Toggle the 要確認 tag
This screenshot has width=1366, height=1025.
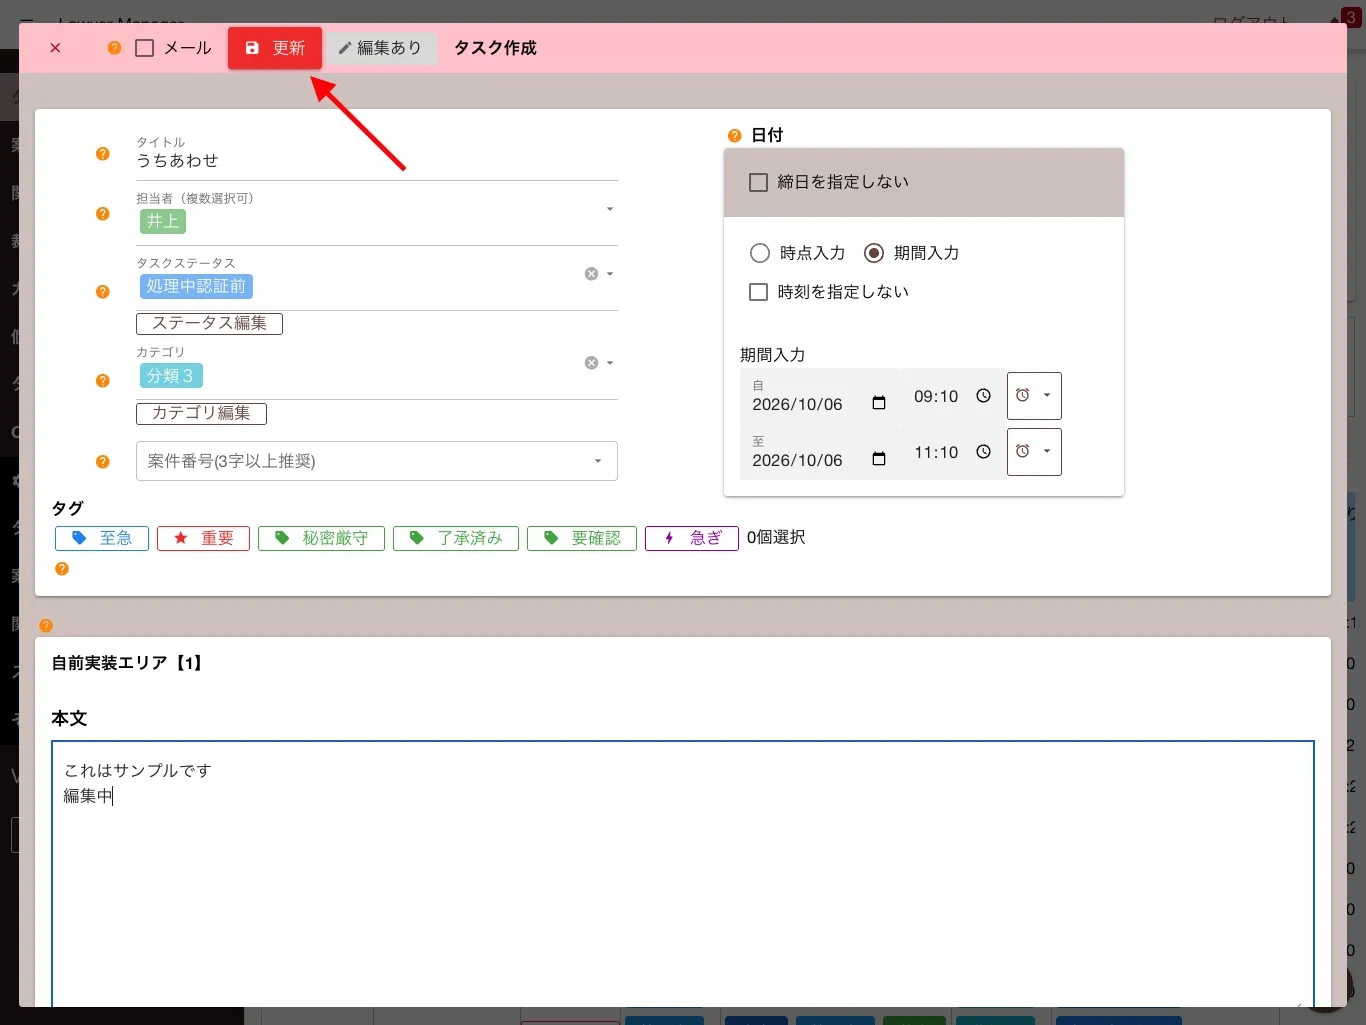[582, 539]
